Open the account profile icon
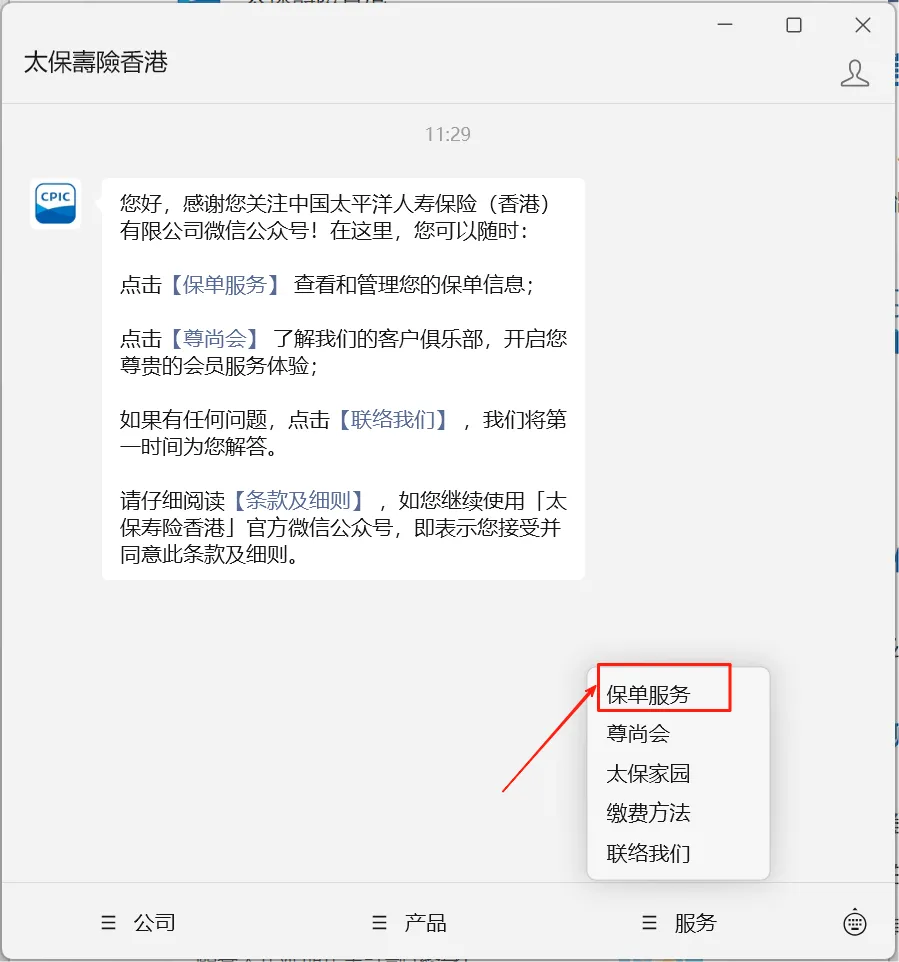 854,74
